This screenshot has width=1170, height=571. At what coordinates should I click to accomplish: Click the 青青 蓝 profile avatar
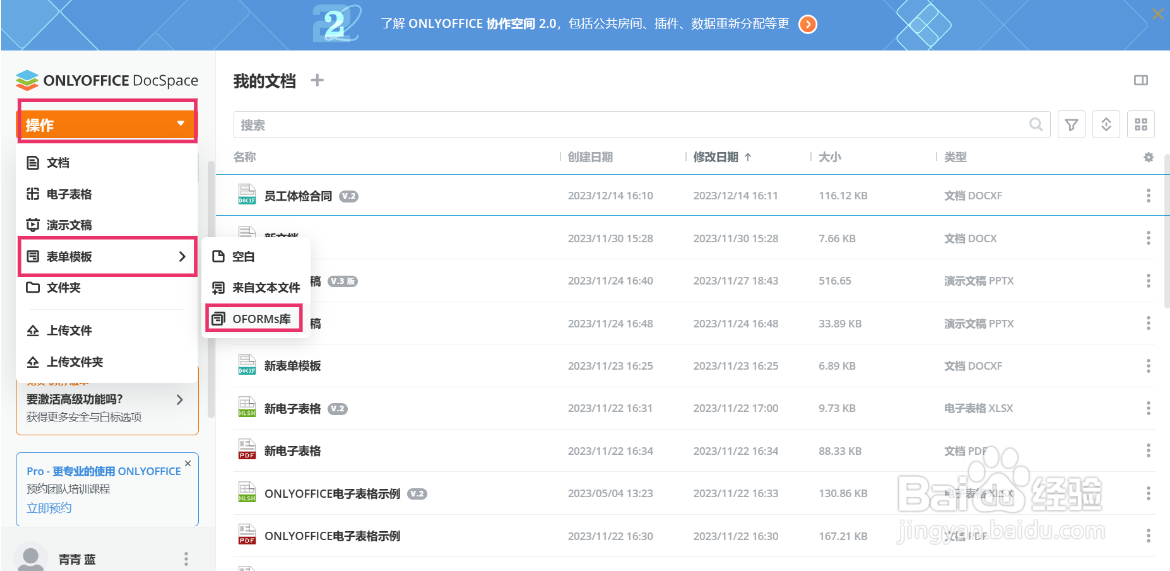(x=31, y=558)
